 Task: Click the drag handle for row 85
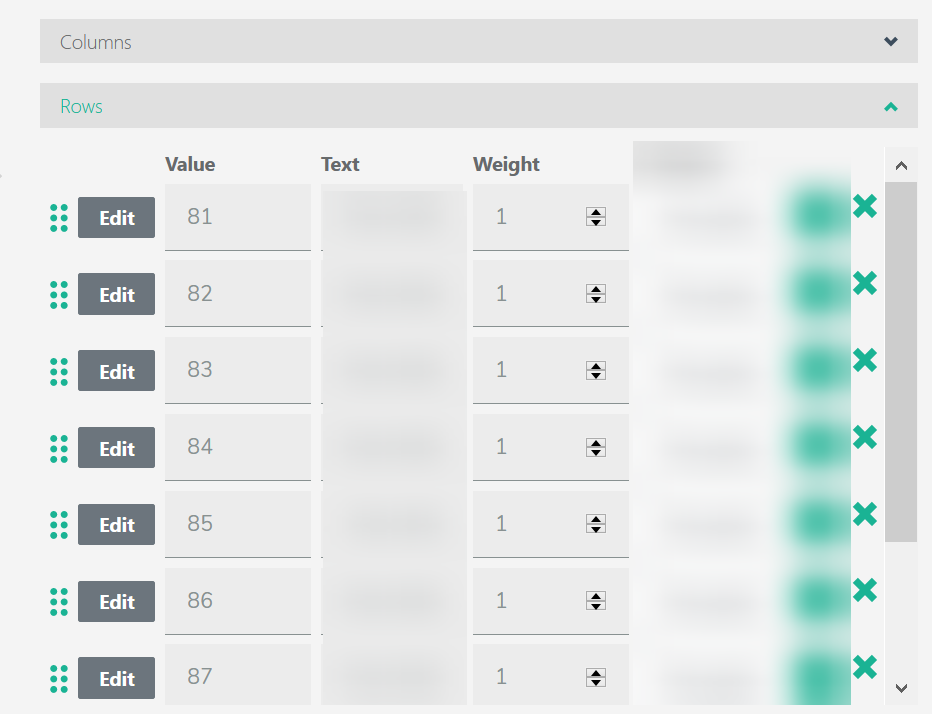[x=59, y=525]
